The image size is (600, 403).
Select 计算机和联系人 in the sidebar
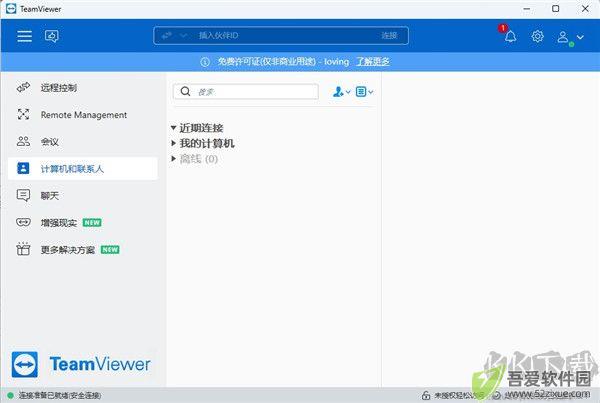(x=83, y=168)
